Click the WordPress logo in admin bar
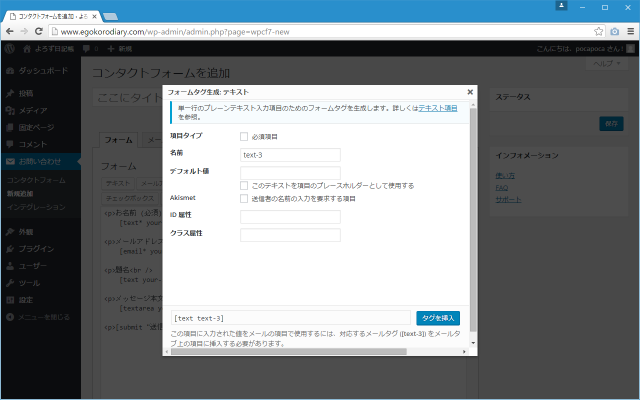Screen dimensions: 640x400 click(9, 48)
